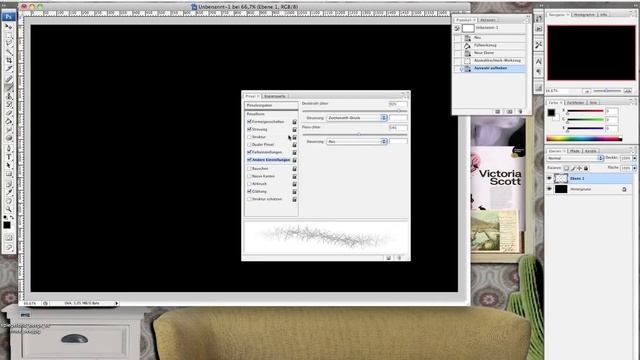This screenshot has width=640, height=360.
Task: Open the layer blend mode dropdown Normal
Action: [x=575, y=158]
